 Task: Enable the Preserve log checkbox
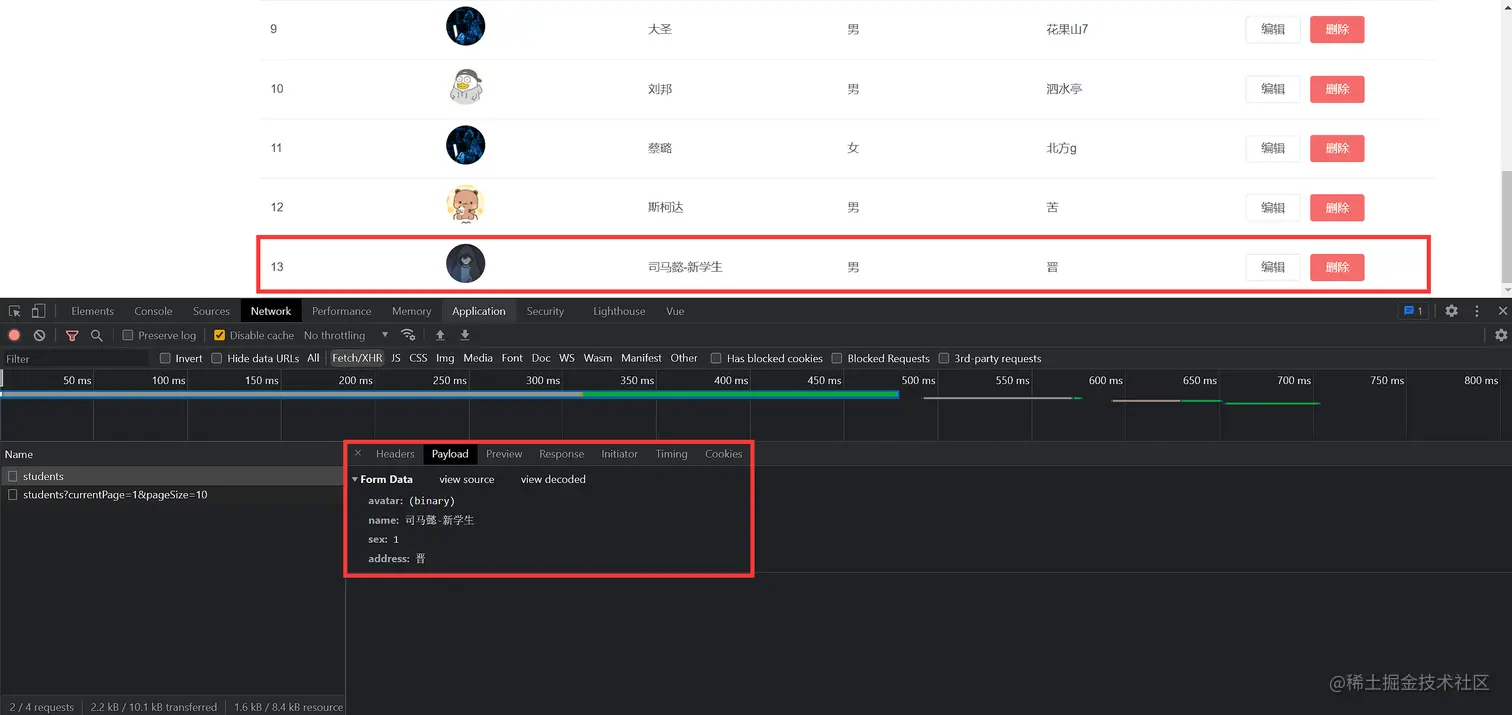(x=128, y=335)
